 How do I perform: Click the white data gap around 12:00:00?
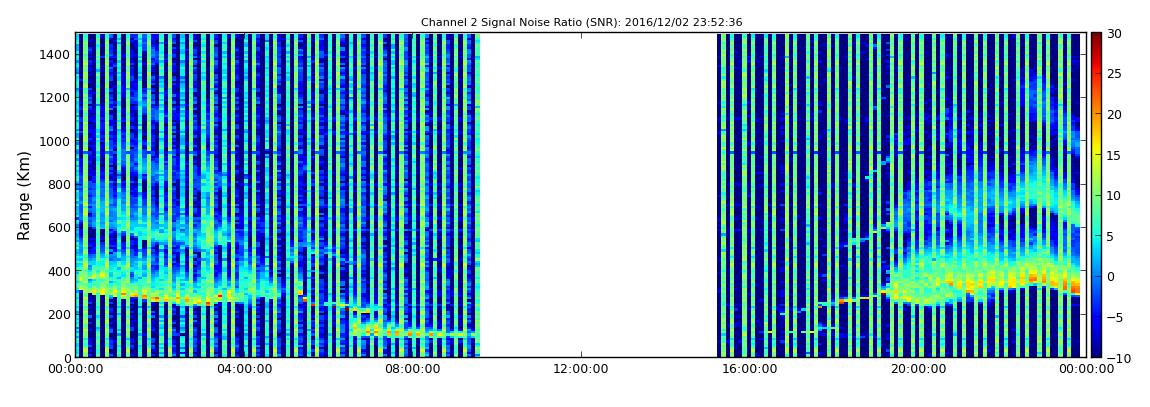(598, 195)
